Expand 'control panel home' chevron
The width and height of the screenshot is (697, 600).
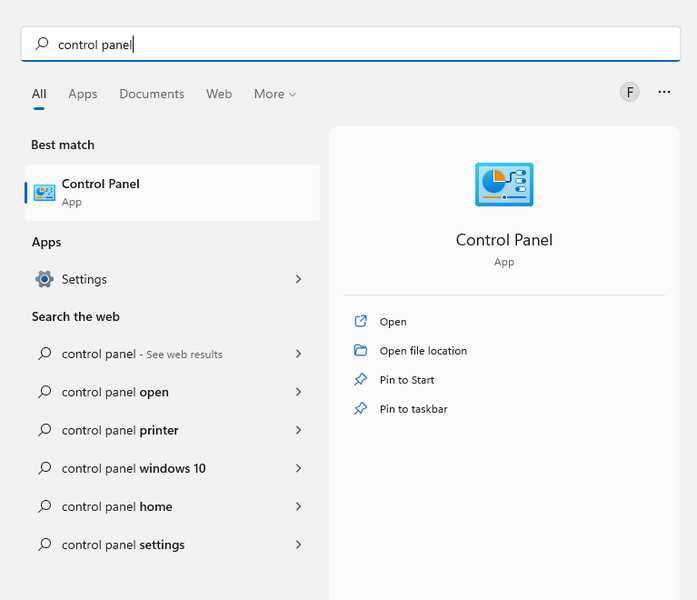coord(298,507)
